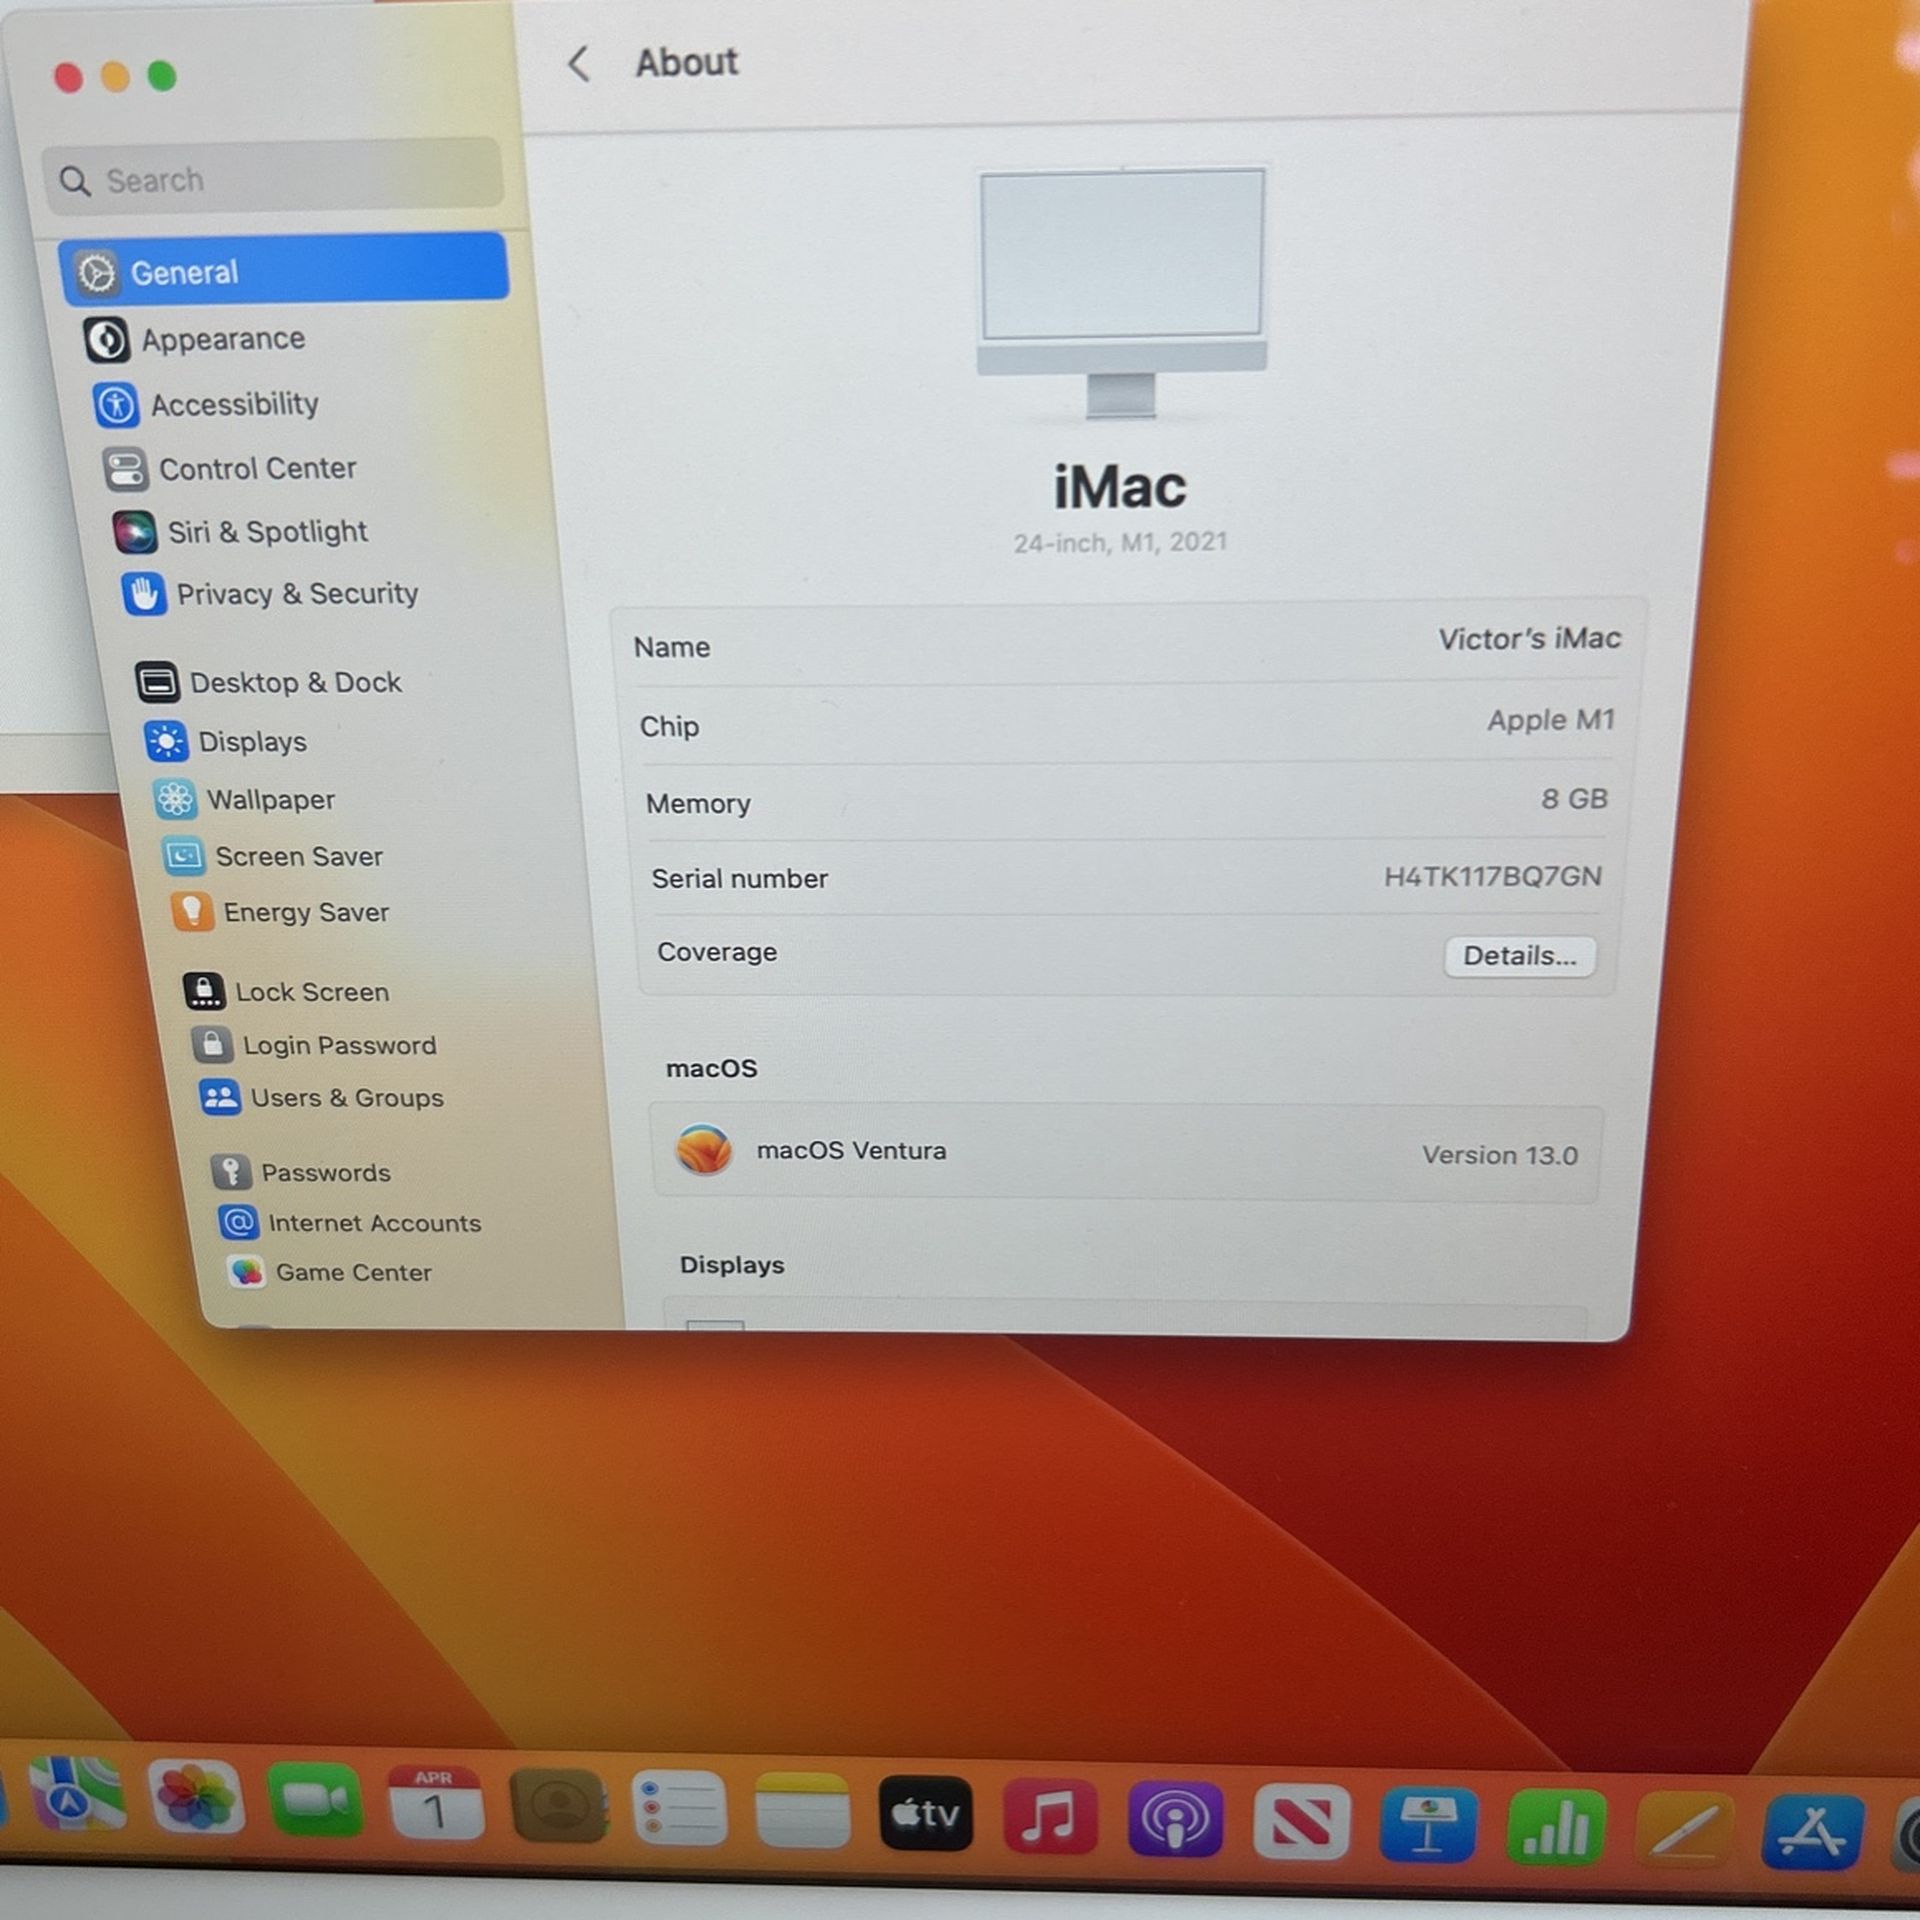Open Keynote from the Dock
The height and width of the screenshot is (1920, 1920).
tap(1428, 1825)
